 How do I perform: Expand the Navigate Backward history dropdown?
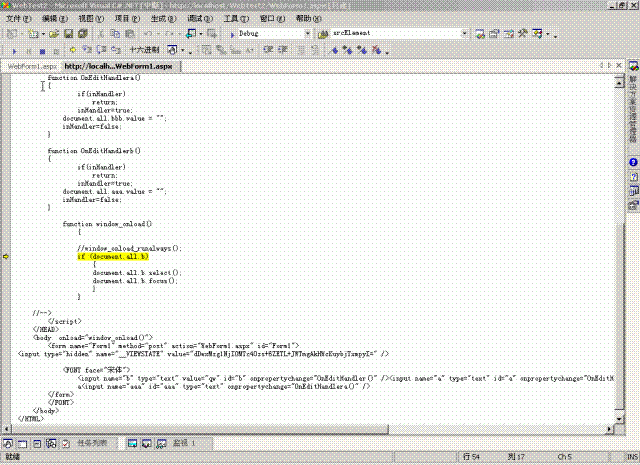click(200, 34)
